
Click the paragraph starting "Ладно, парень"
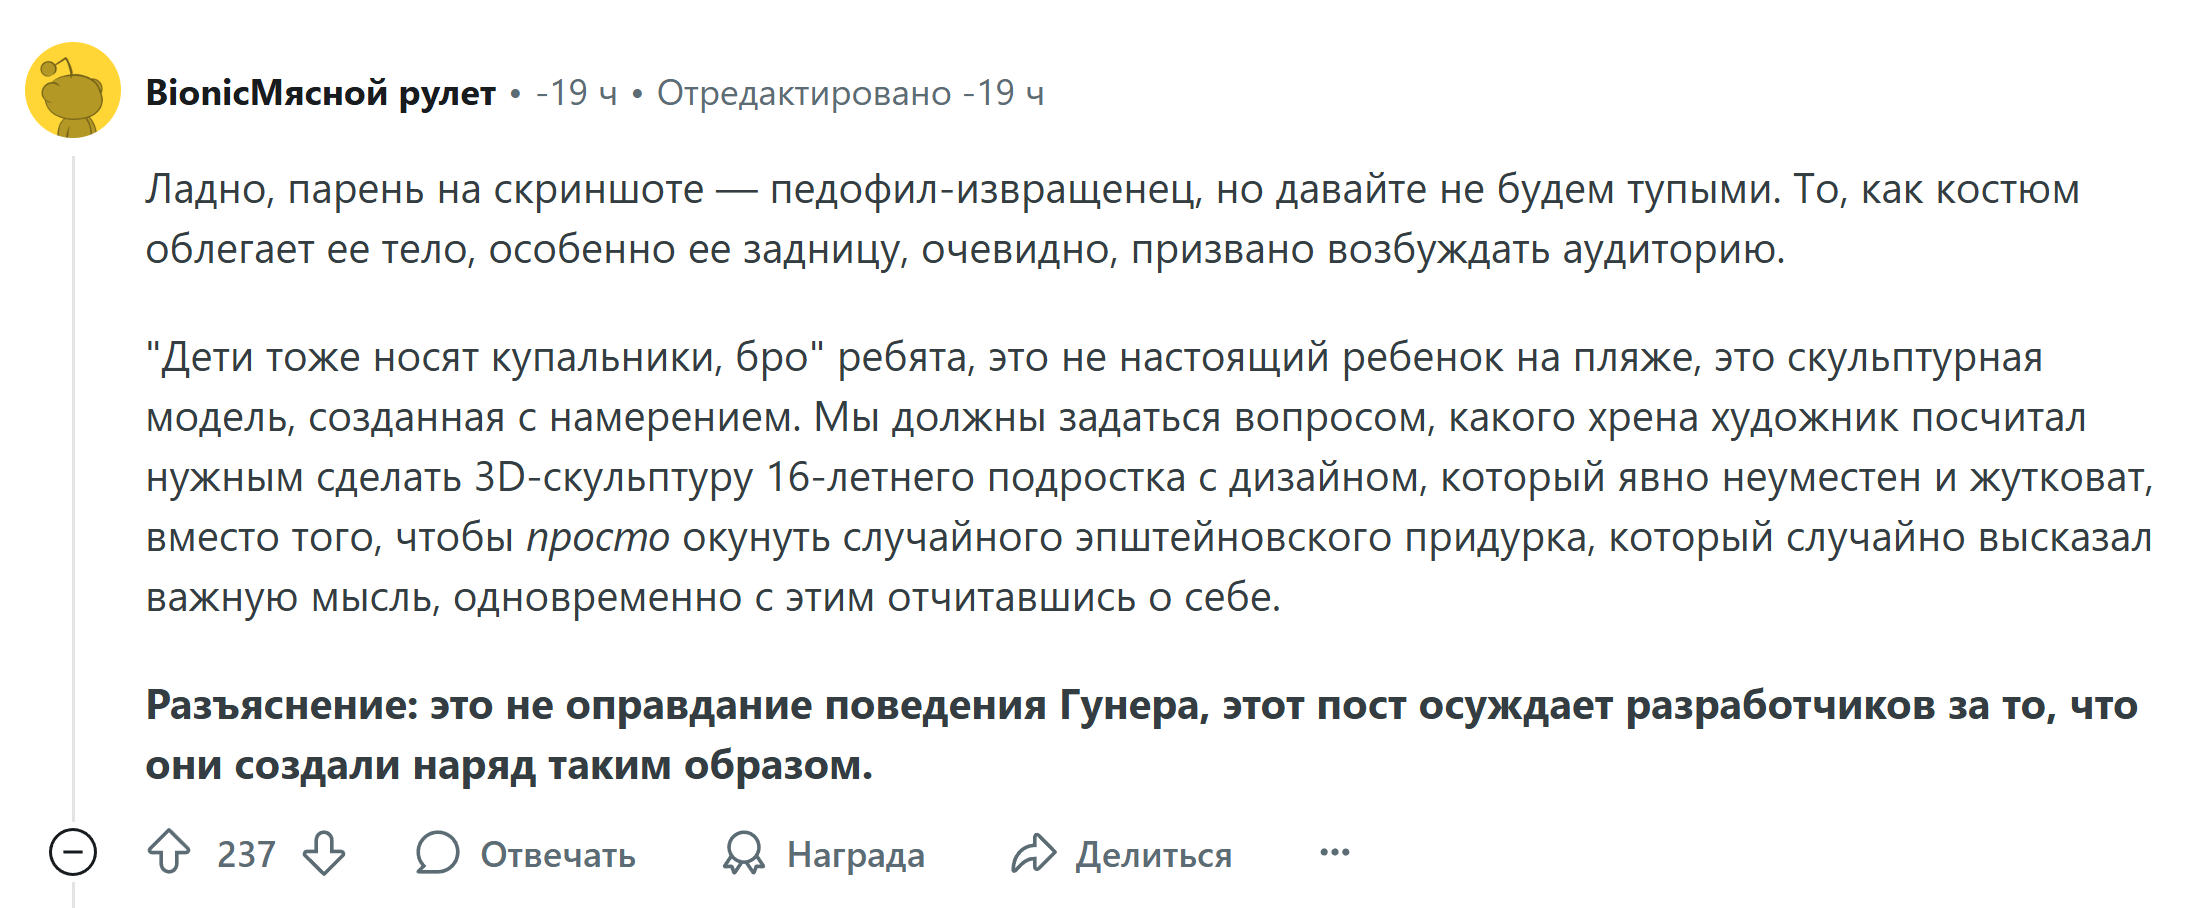click(1112, 219)
